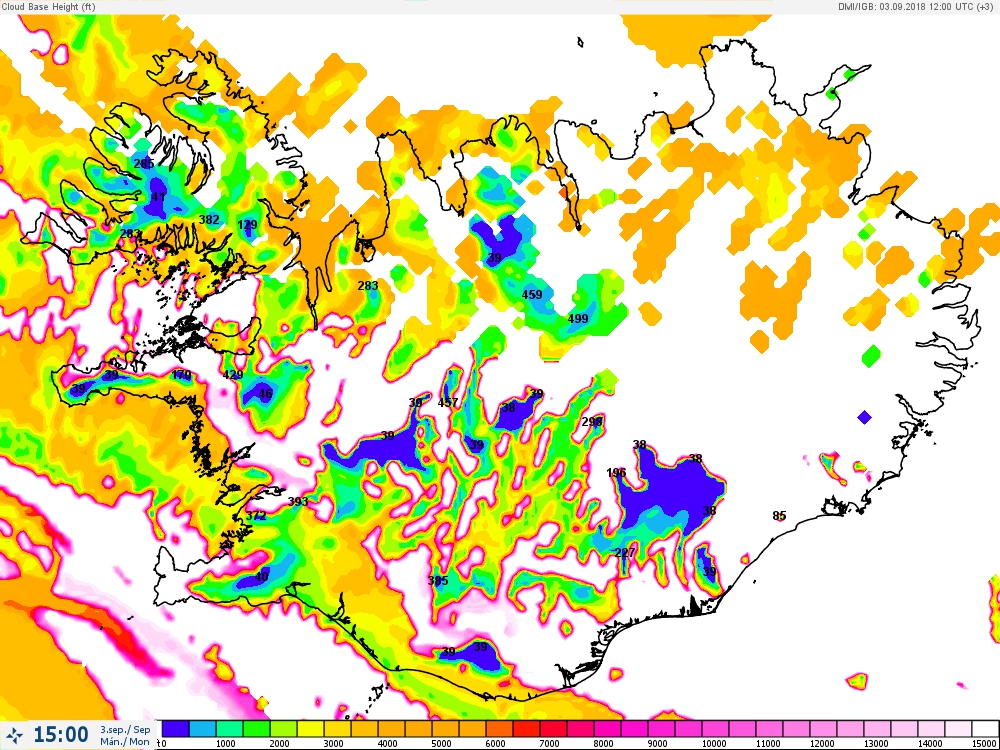
Task: Click the 10000 legend tick label
Action: tap(714, 744)
